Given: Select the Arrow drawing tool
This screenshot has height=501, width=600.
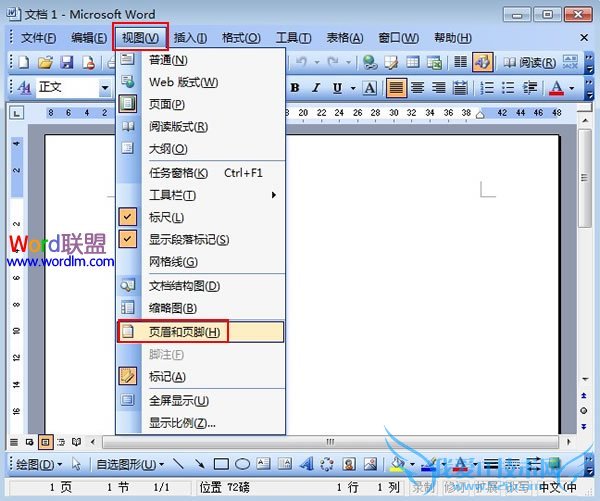Looking at the screenshot, I should coord(200,464).
